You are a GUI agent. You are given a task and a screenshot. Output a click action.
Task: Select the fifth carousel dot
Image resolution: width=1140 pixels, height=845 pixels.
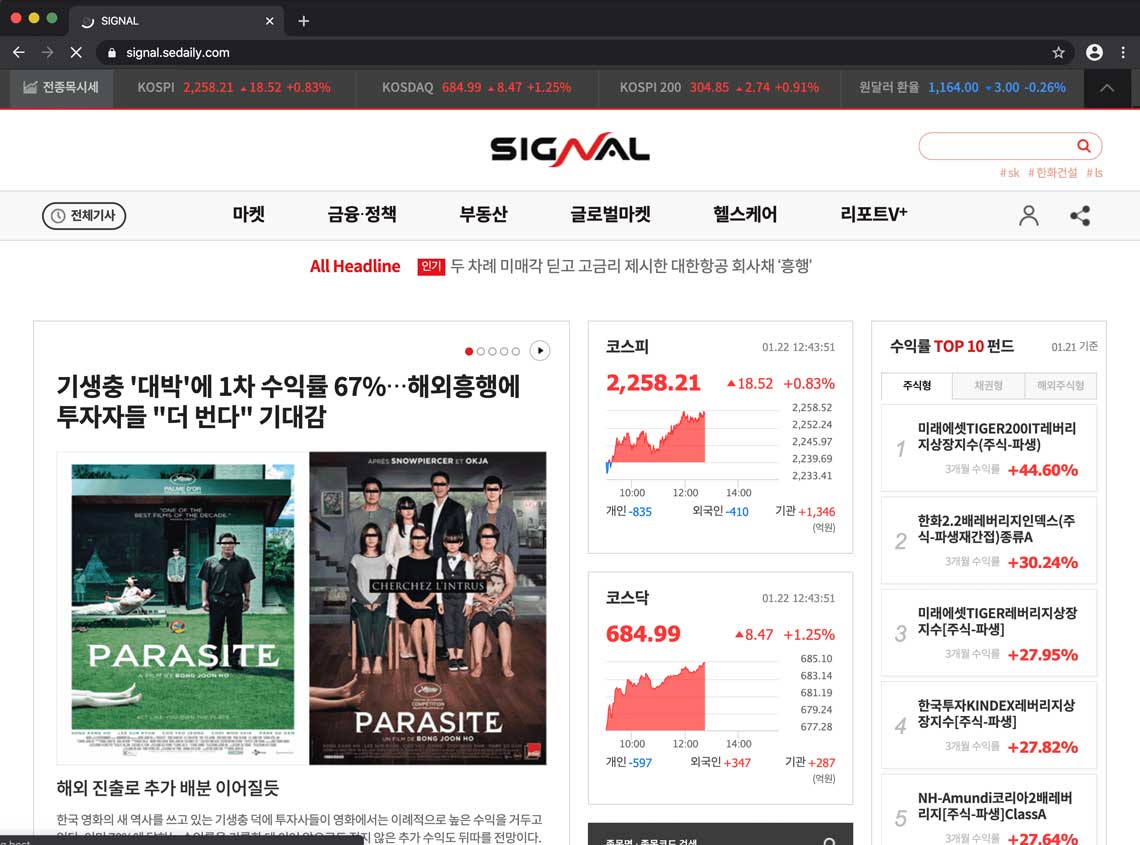pyautogui.click(x=515, y=351)
